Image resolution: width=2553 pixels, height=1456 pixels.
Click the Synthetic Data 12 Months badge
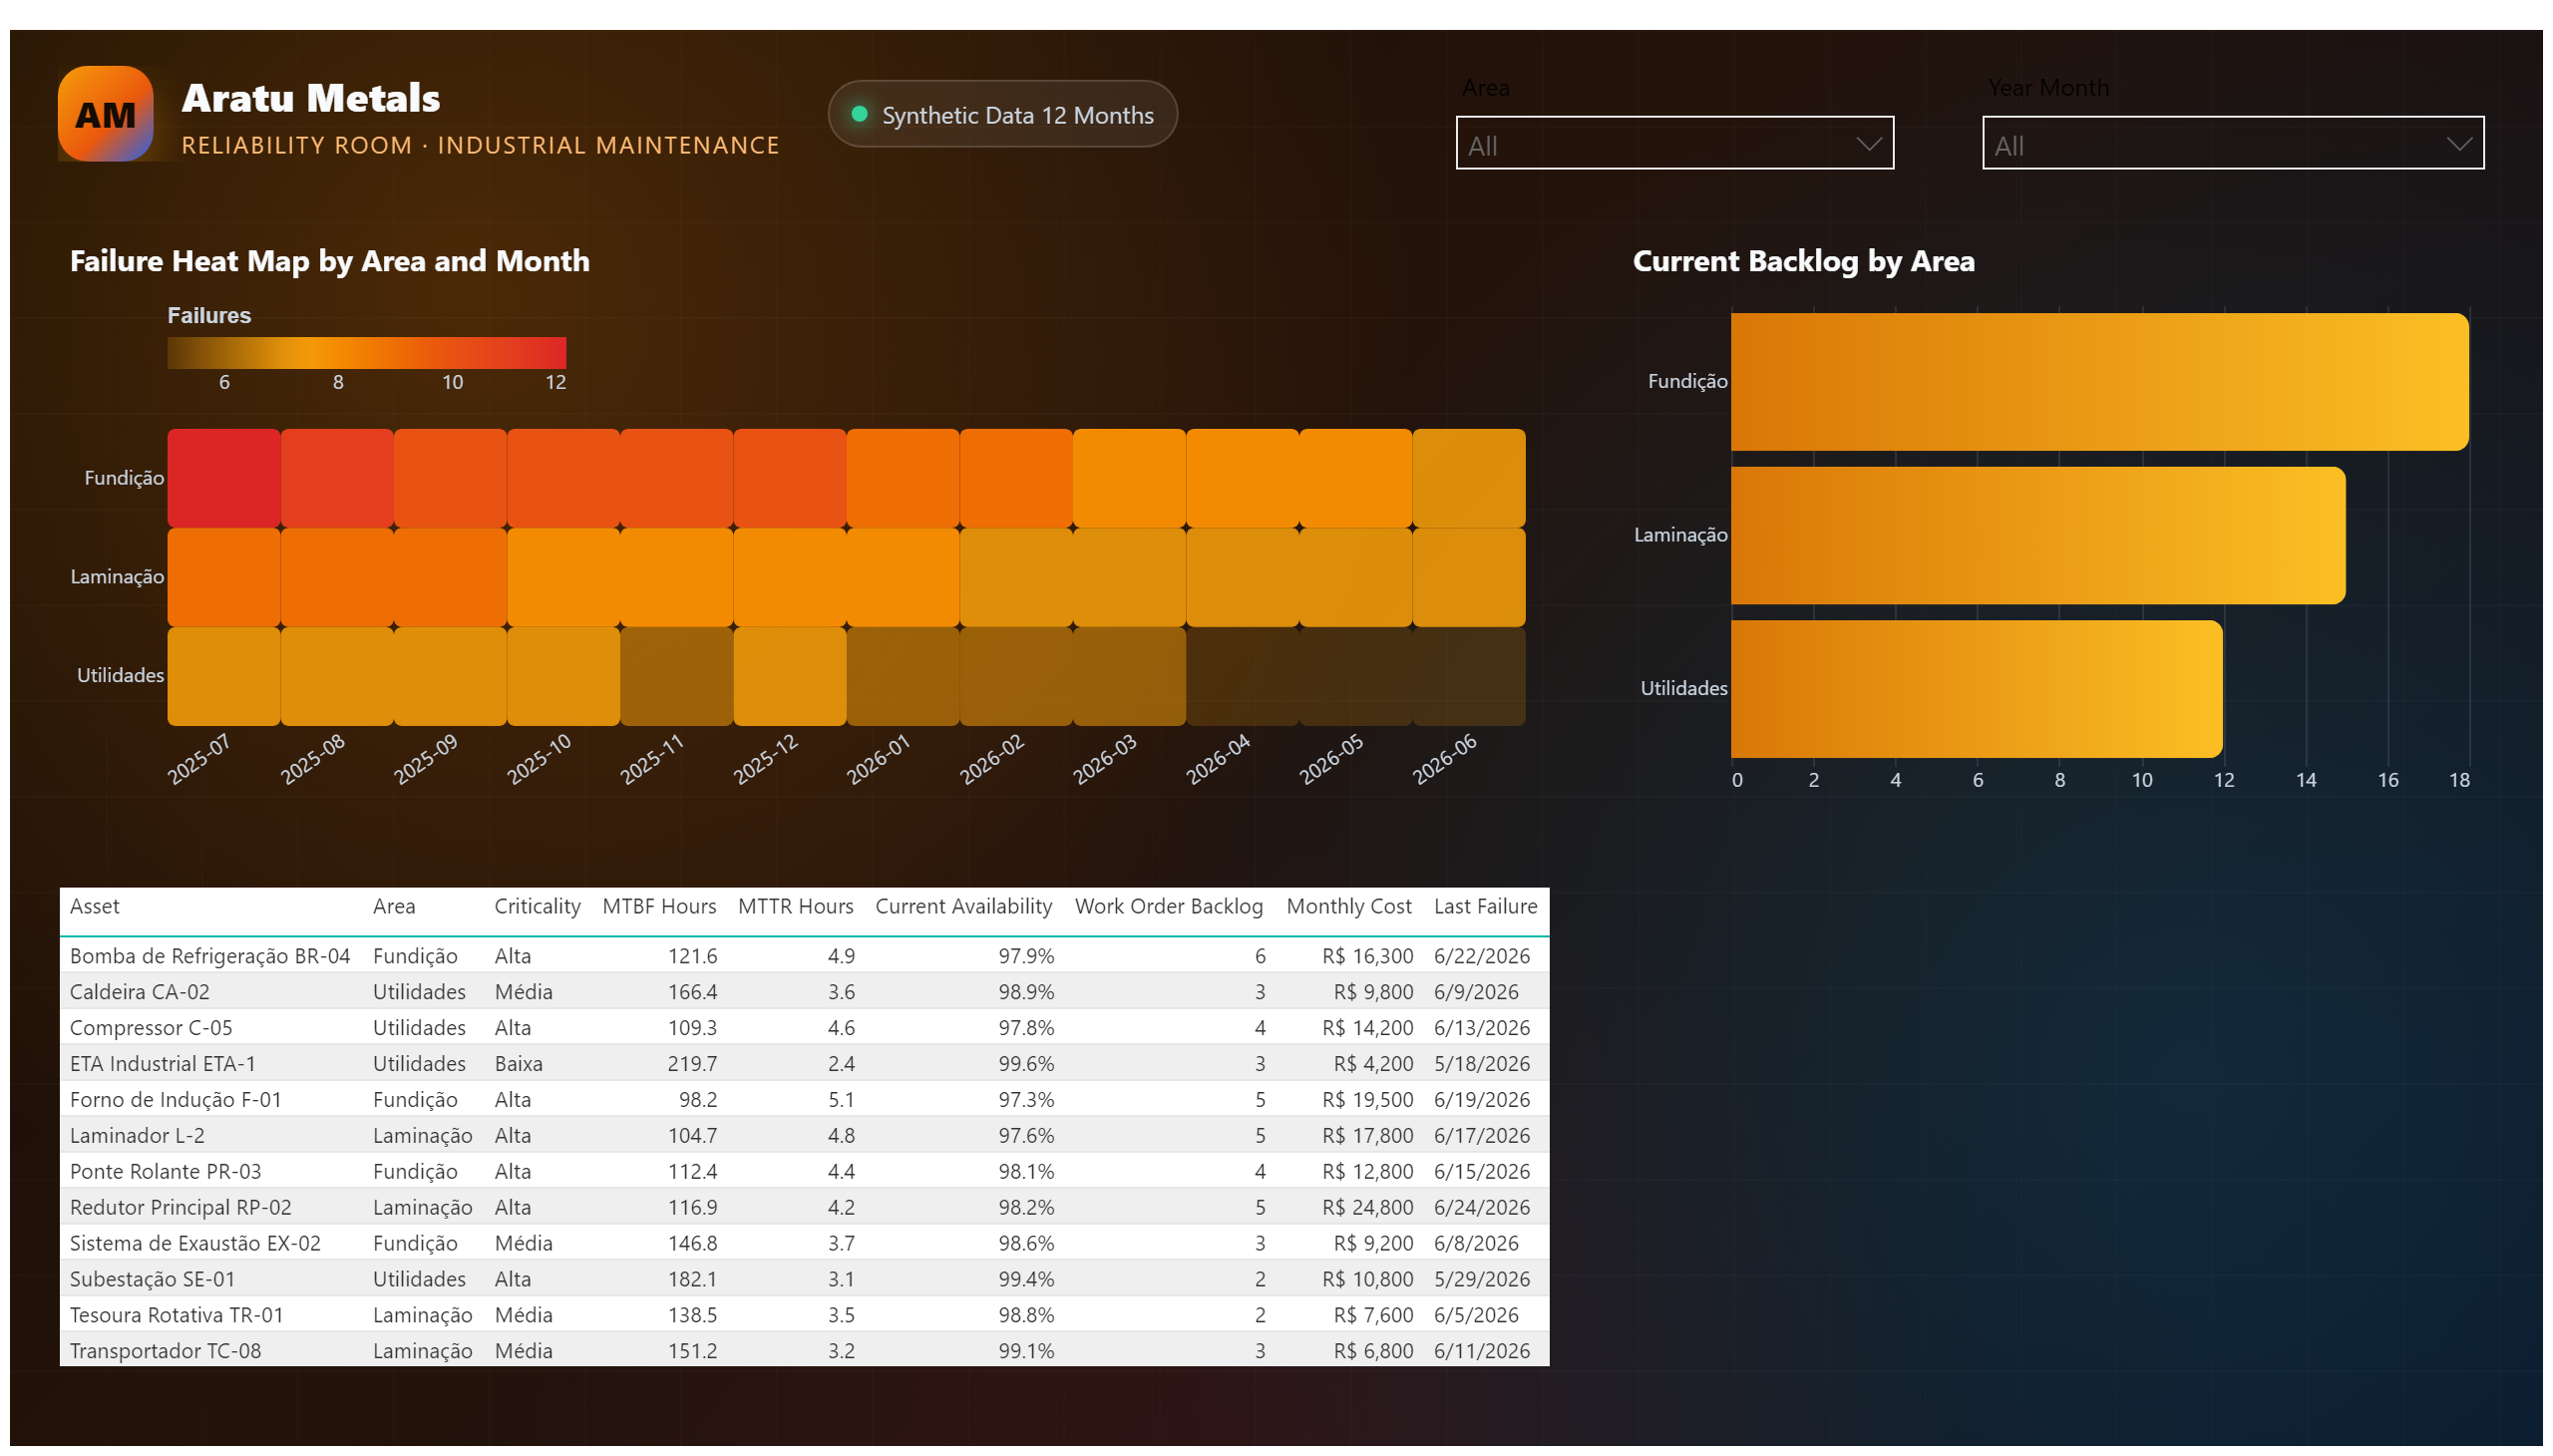1002,114
